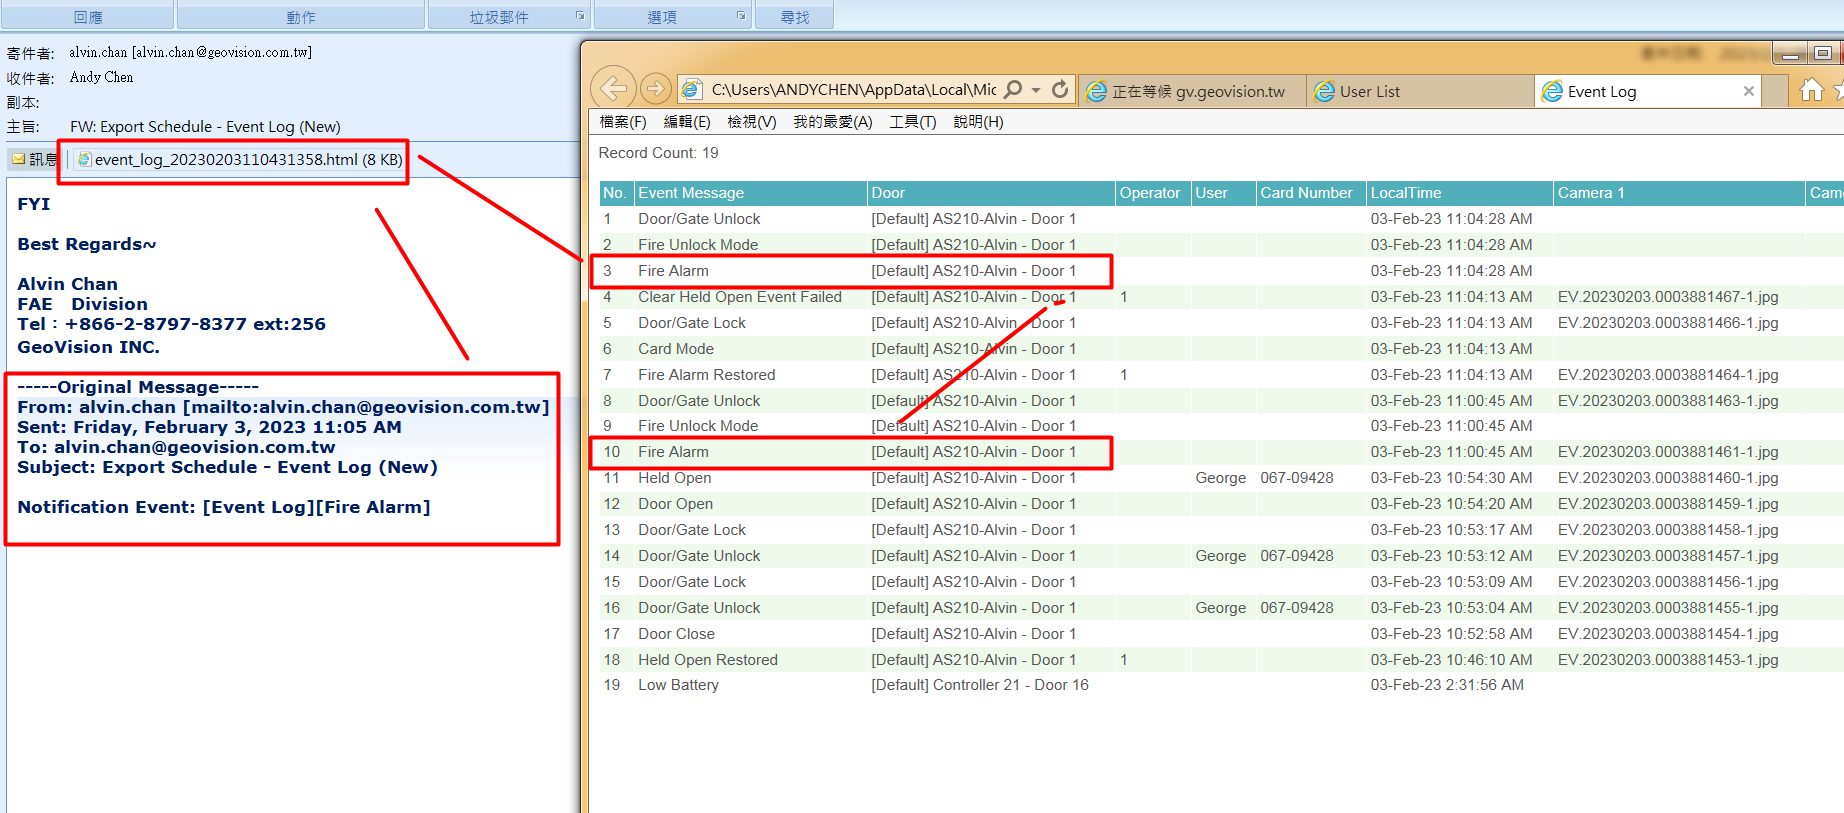Select the Event Log tab
The width and height of the screenshot is (1844, 813).
(1647, 91)
